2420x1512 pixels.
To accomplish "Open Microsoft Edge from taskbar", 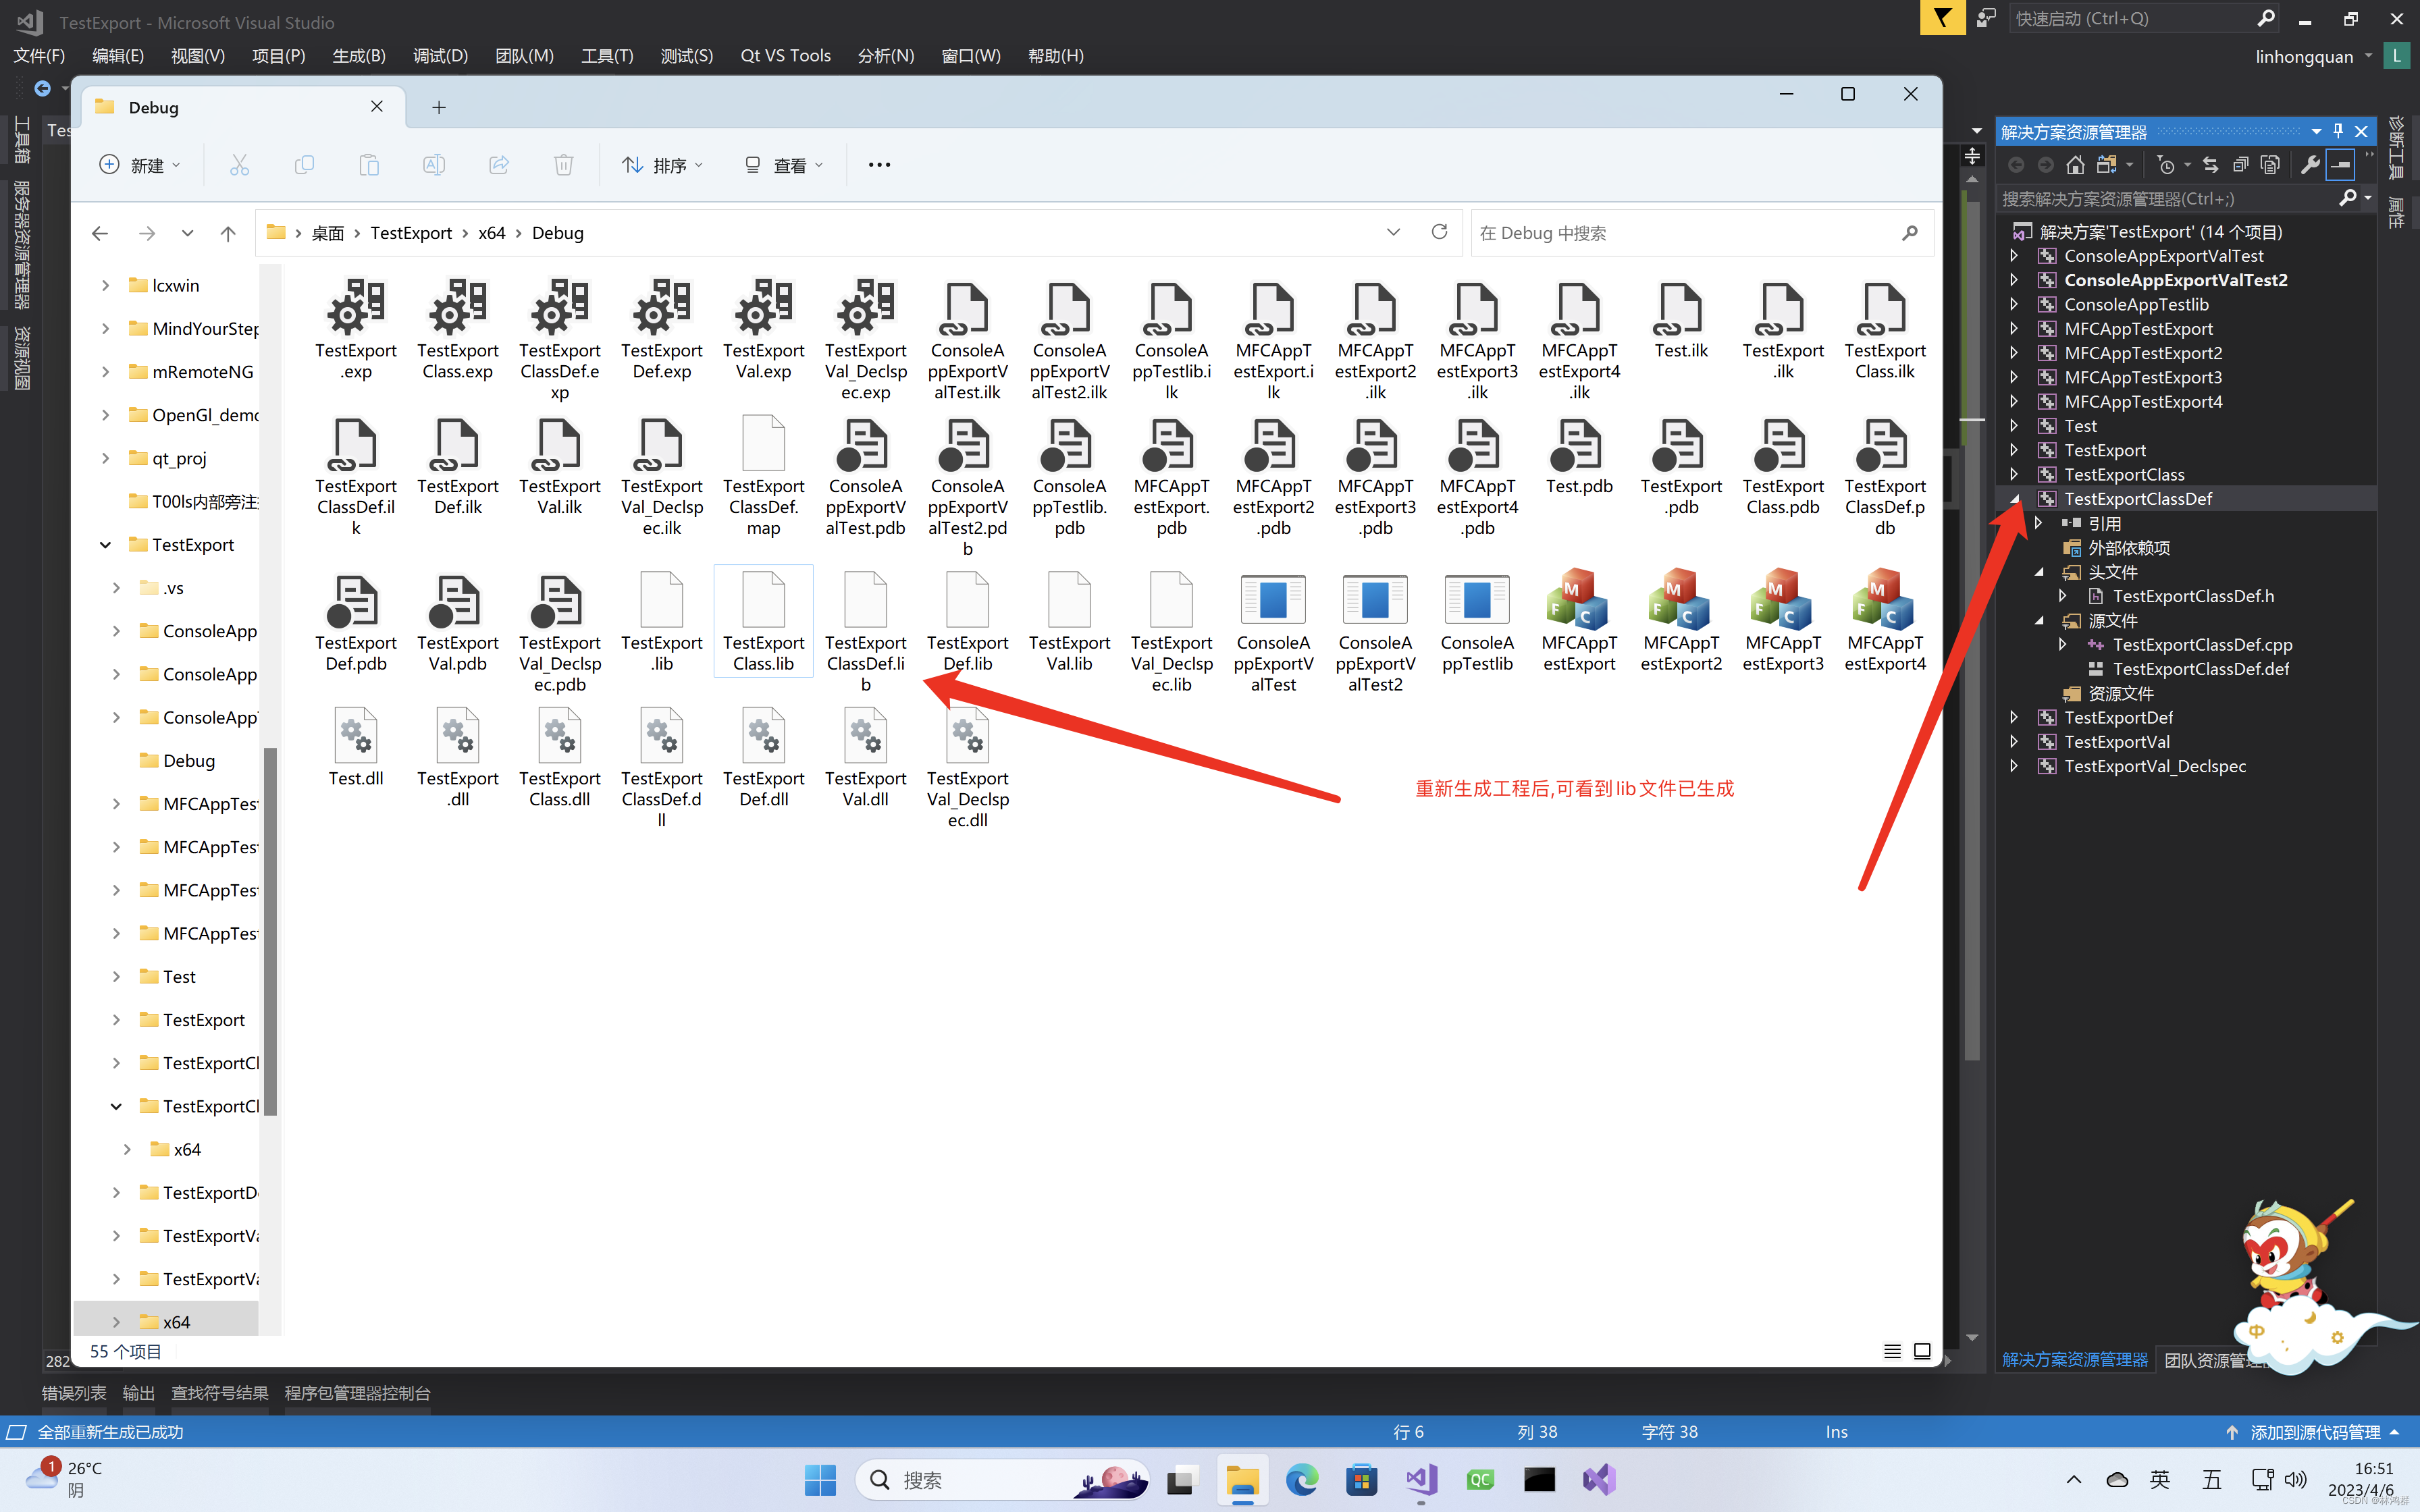I will click(1302, 1480).
